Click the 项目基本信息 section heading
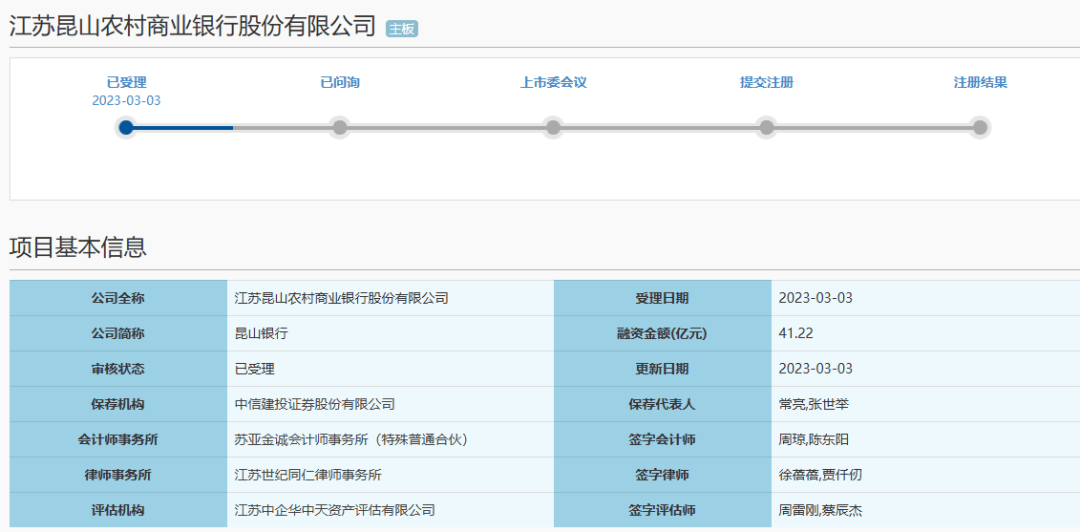Viewport: 1080px width, 532px height. (78, 247)
